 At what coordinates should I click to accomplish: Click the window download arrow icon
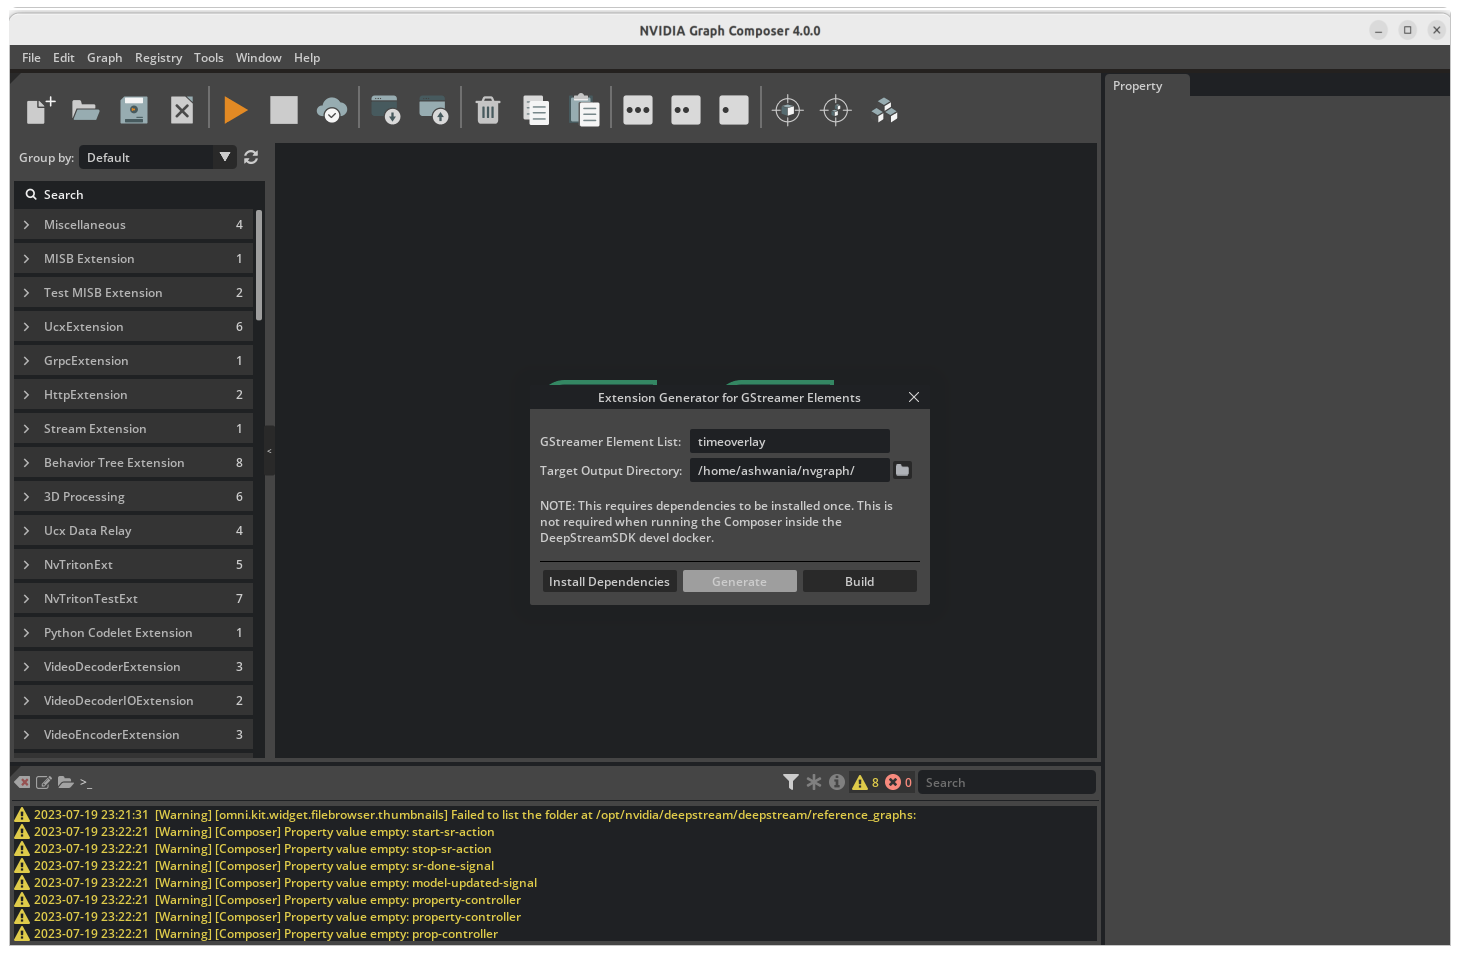(386, 110)
